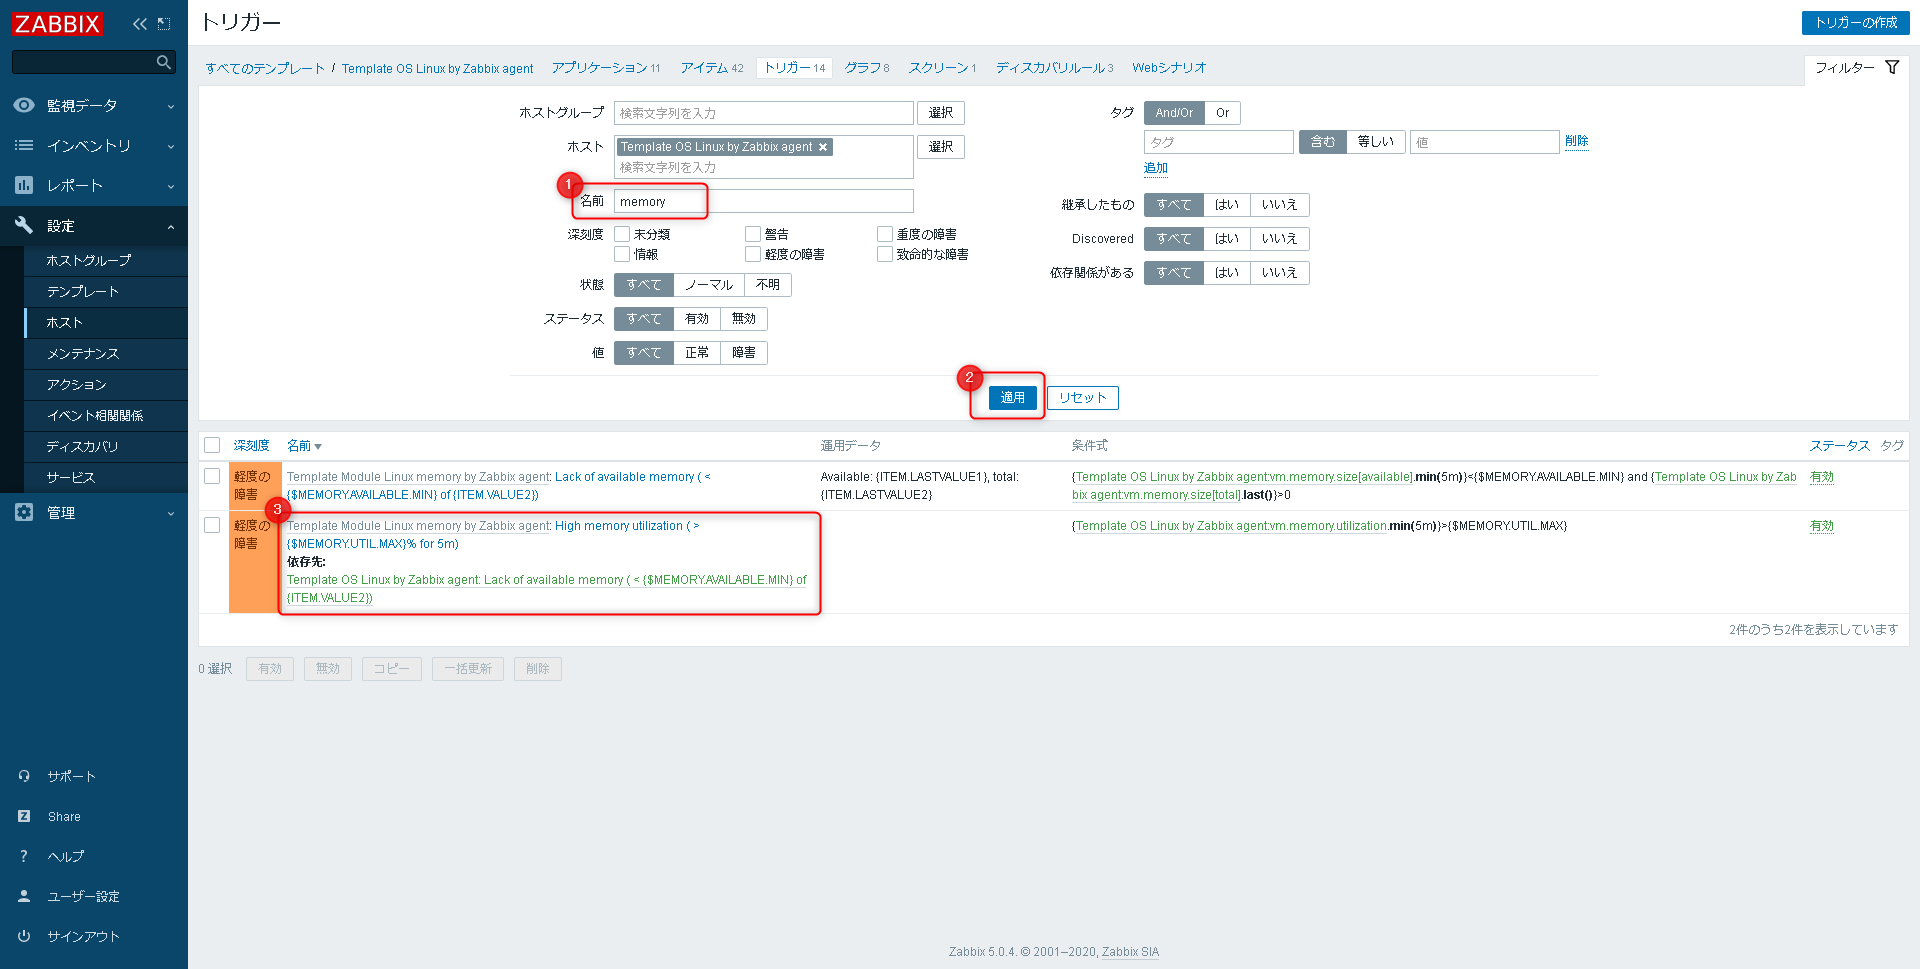Click 選択 button for host
This screenshot has width=1920, height=969.
pyautogui.click(x=941, y=147)
